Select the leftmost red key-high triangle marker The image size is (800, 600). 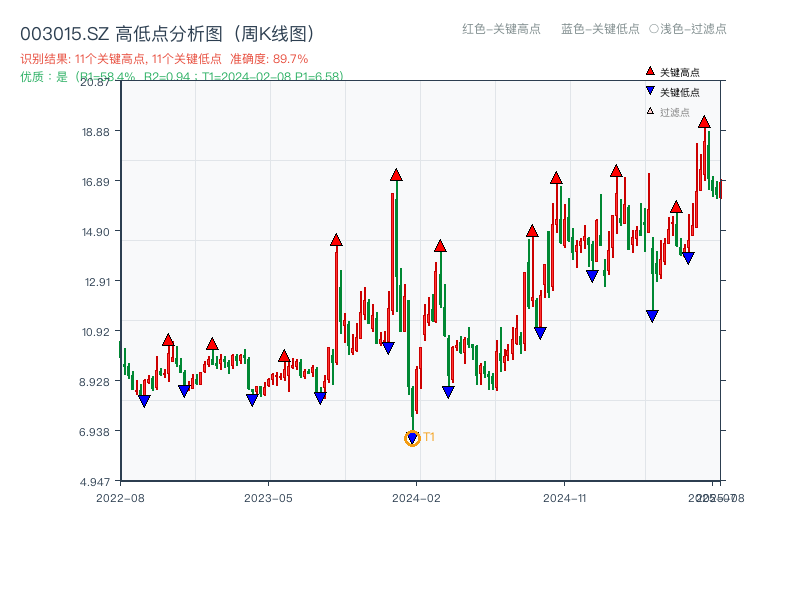tap(168, 340)
